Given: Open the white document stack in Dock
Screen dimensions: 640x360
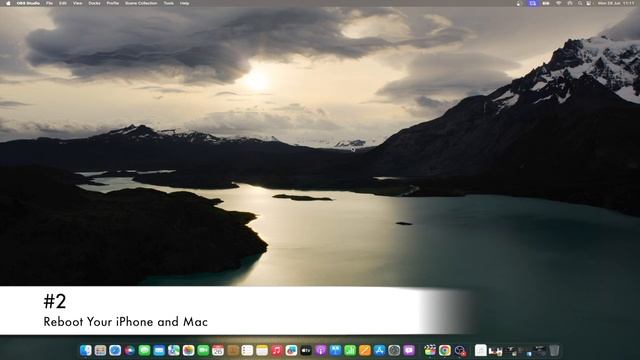Looking at the screenshot, I should (x=481, y=350).
